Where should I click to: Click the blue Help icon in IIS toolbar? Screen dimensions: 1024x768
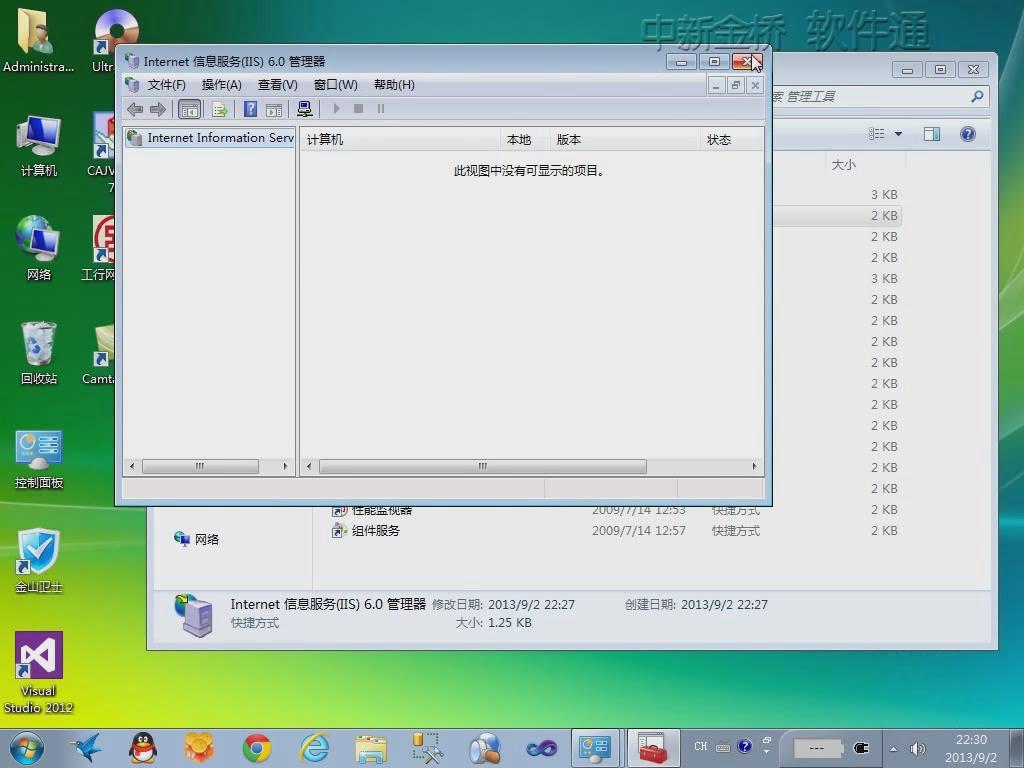click(x=250, y=109)
